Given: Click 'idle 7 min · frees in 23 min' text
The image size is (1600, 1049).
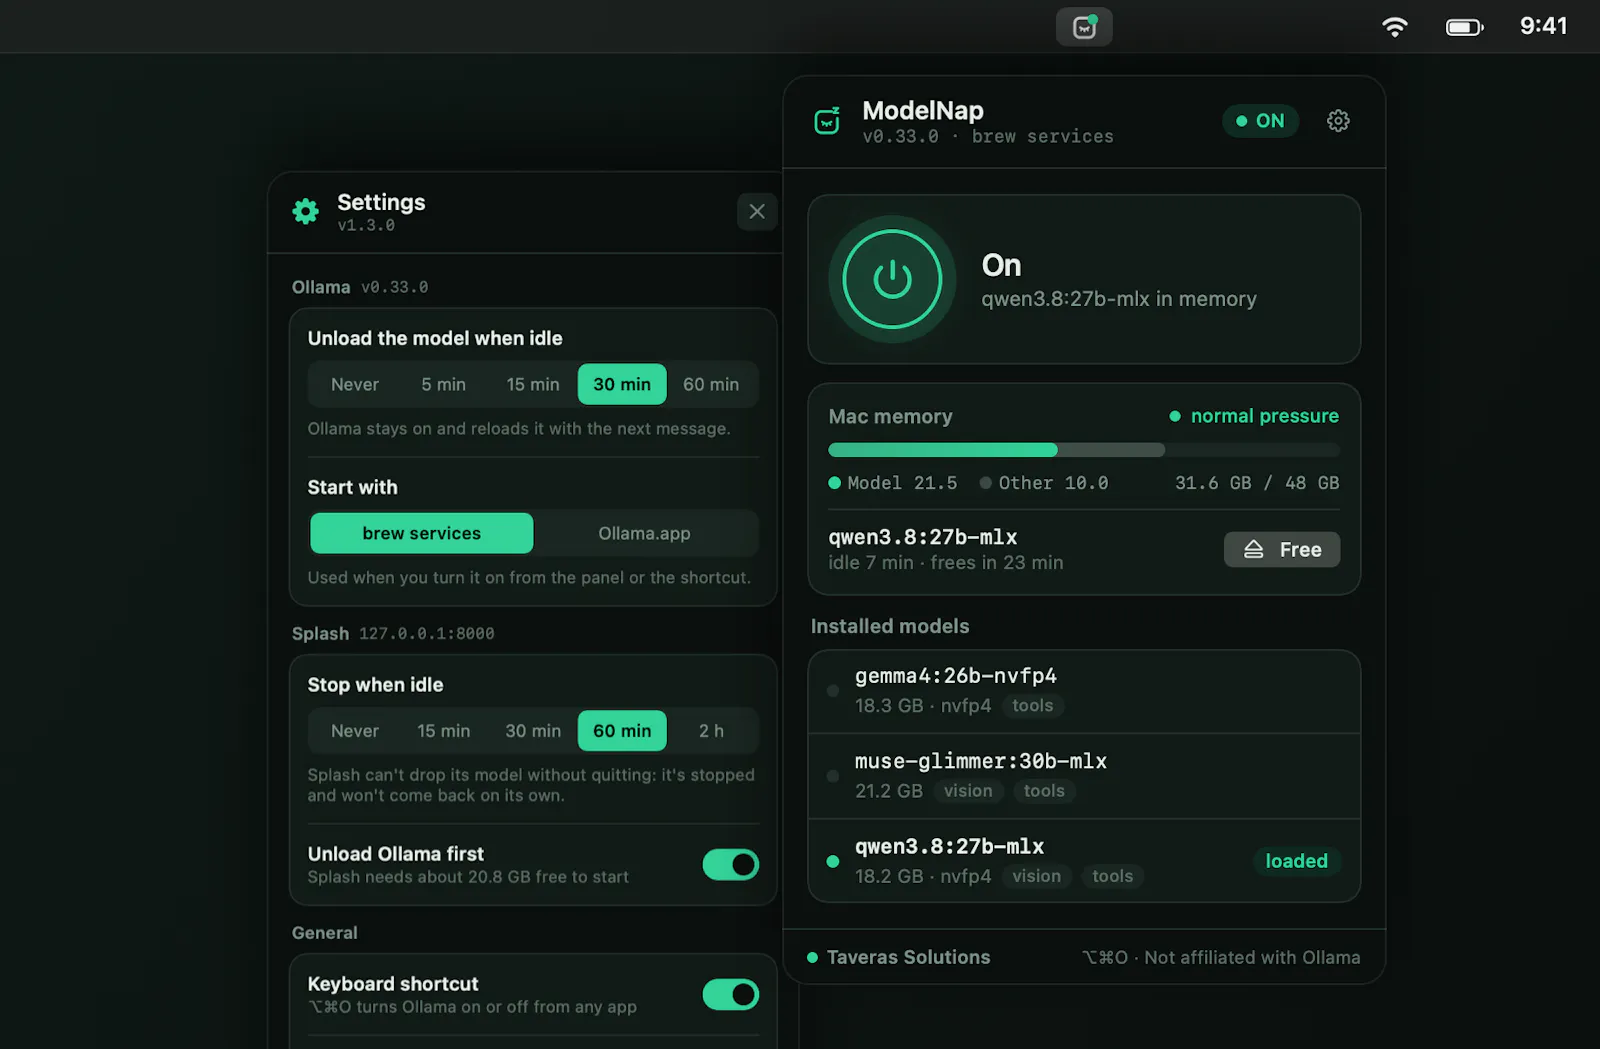Looking at the screenshot, I should click(x=946, y=563).
